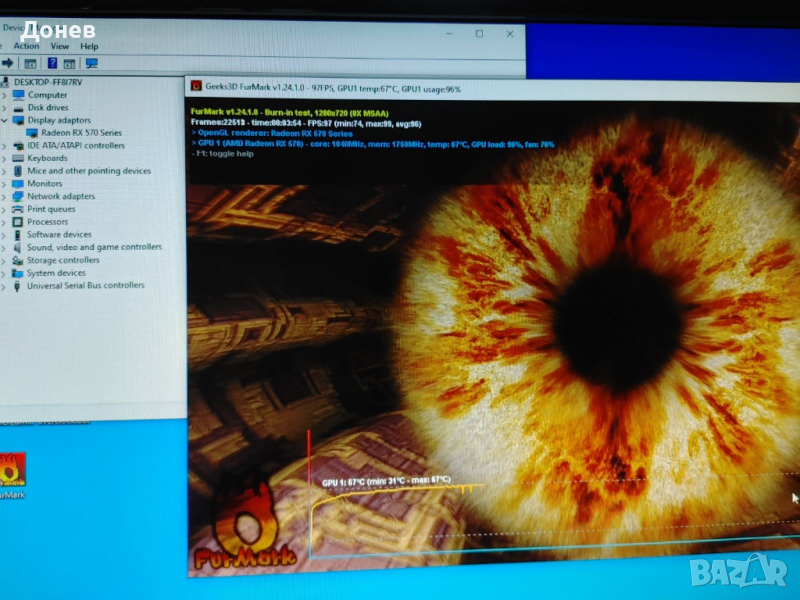Maximize the Device Manager window
Viewport: 800px width, 600px height.
tap(479, 33)
